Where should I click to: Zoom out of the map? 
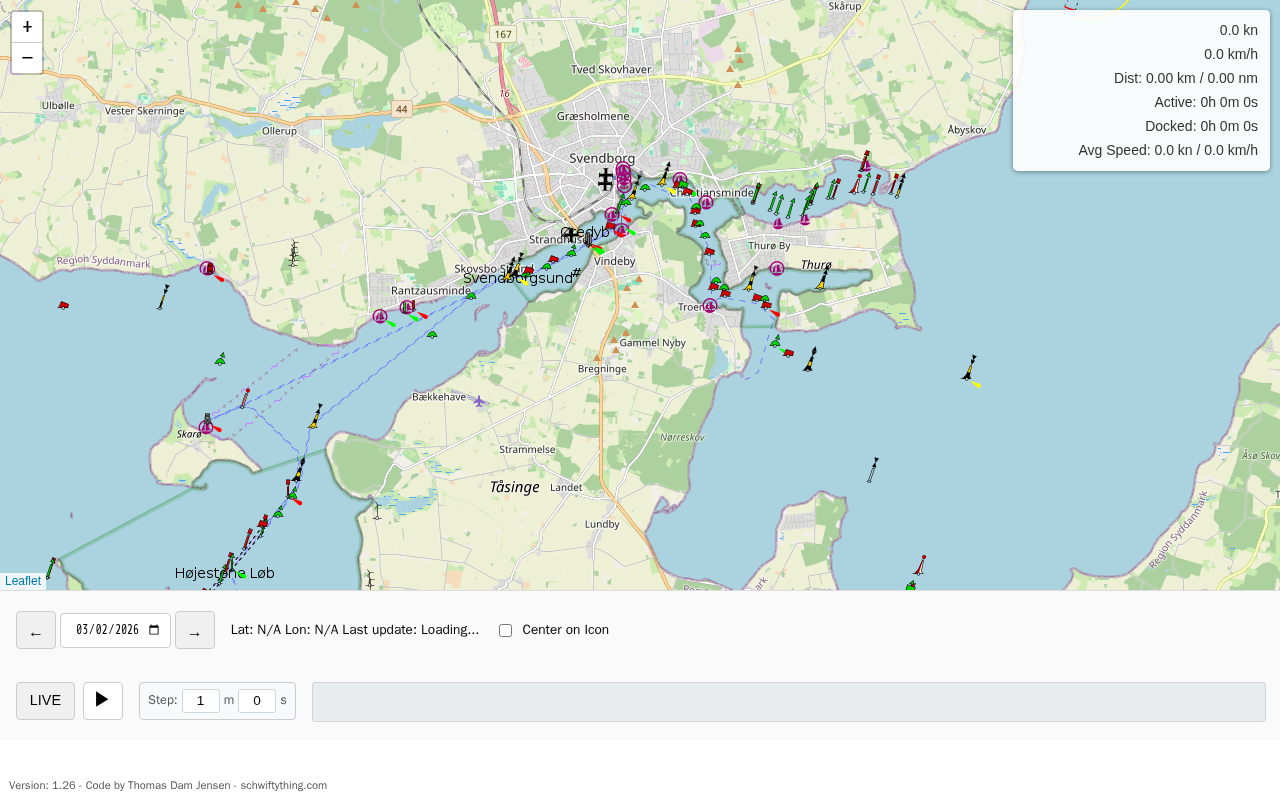coord(27,58)
